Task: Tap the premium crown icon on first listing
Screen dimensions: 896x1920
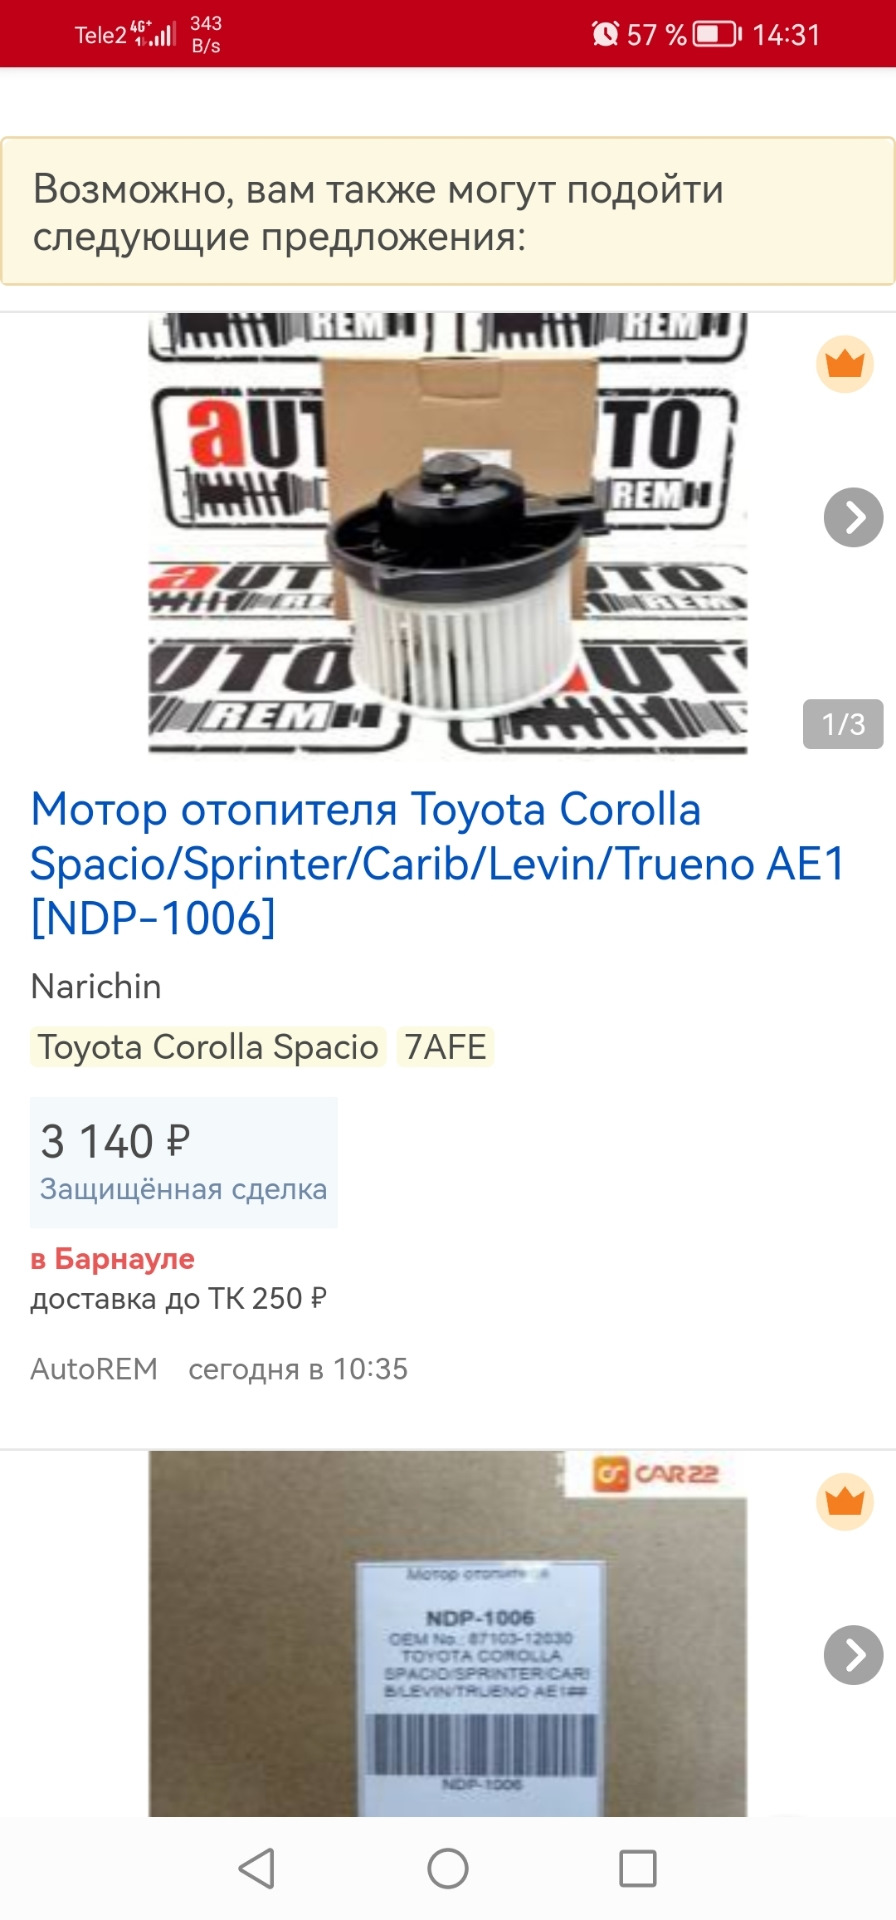Action: click(x=845, y=364)
